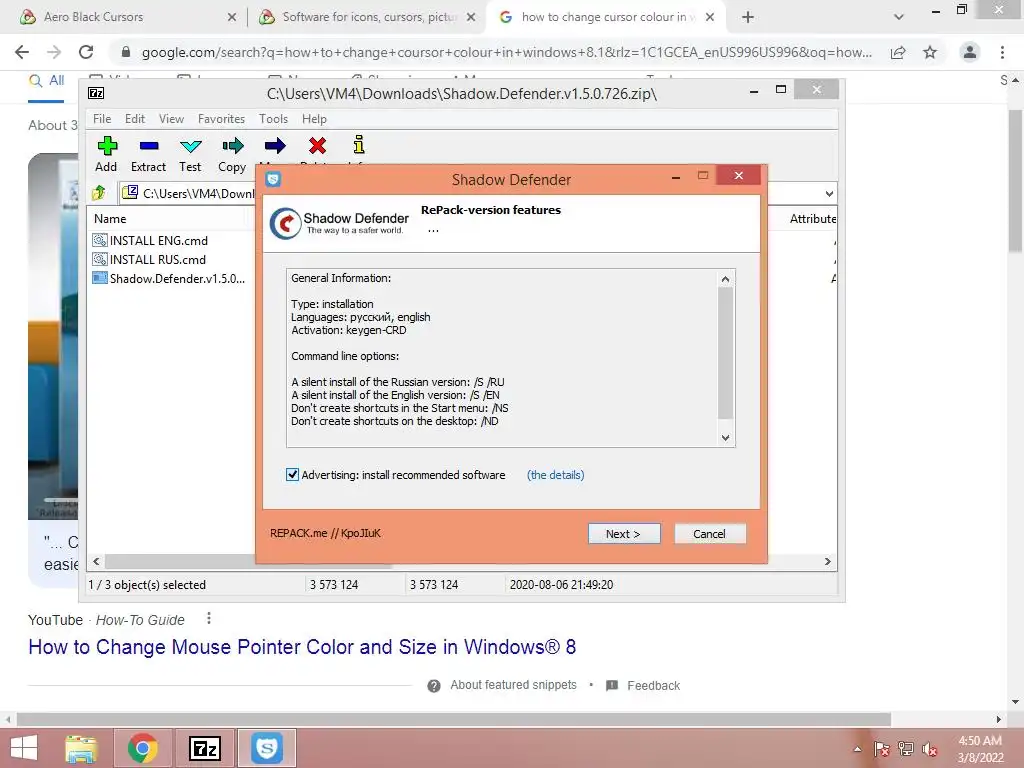
Task: Click 7-Zip window icon in title bar
Action: coord(96,93)
